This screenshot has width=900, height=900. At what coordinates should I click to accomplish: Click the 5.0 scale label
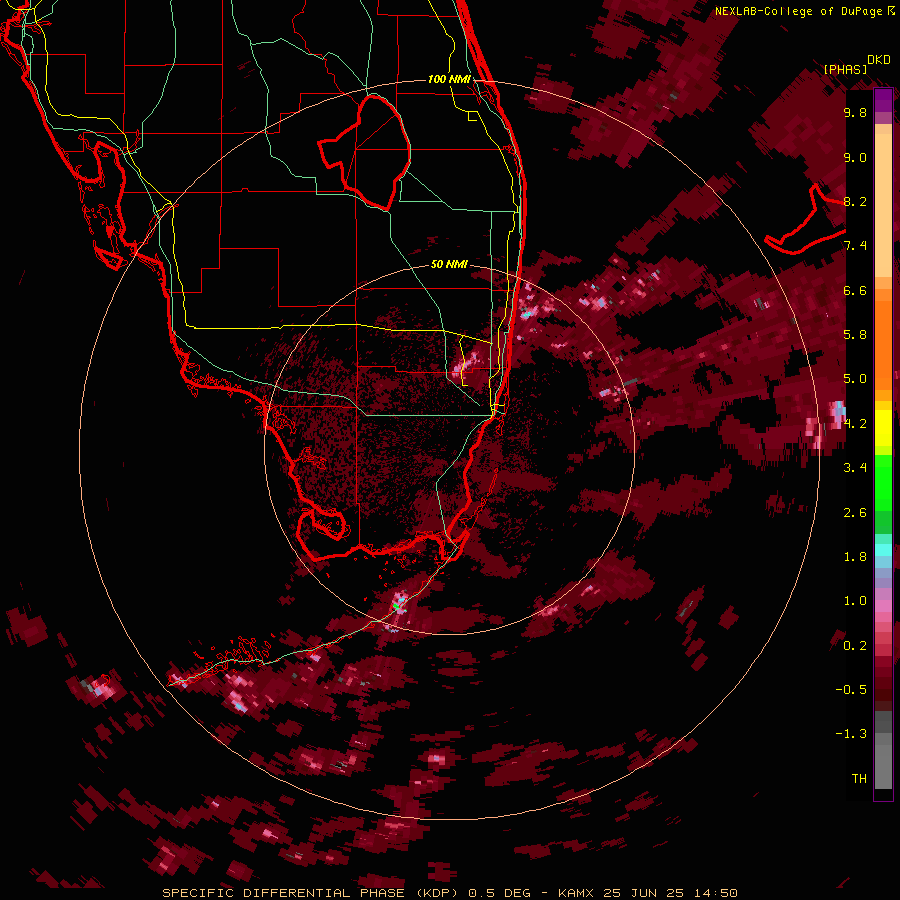[855, 379]
